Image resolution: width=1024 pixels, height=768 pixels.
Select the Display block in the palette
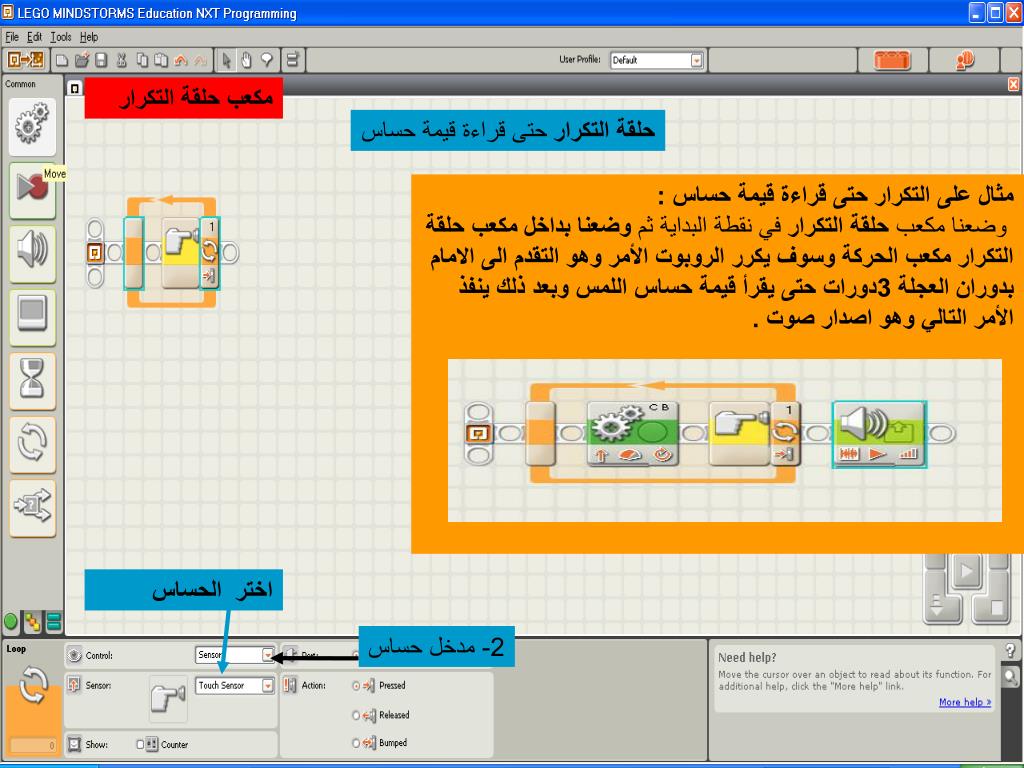pos(32,317)
